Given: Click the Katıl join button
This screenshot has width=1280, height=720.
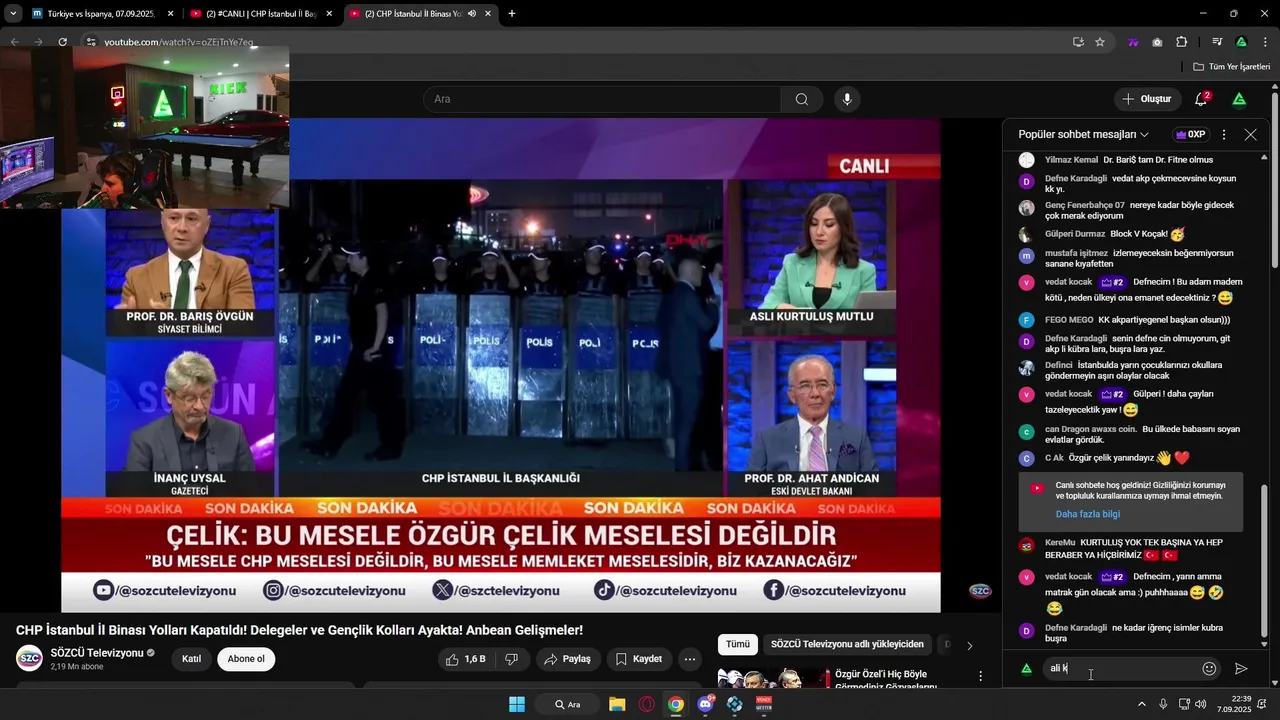Looking at the screenshot, I should (191, 659).
